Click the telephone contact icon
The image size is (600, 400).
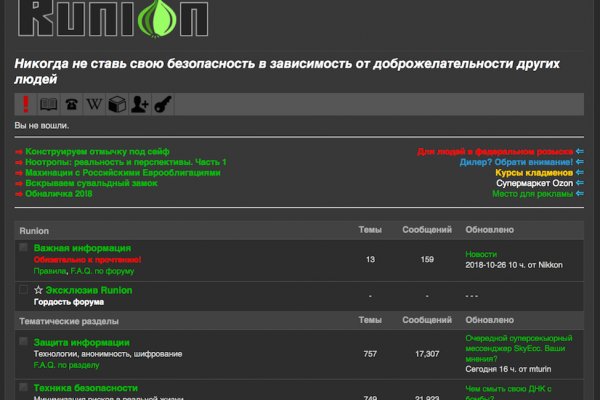[71, 104]
